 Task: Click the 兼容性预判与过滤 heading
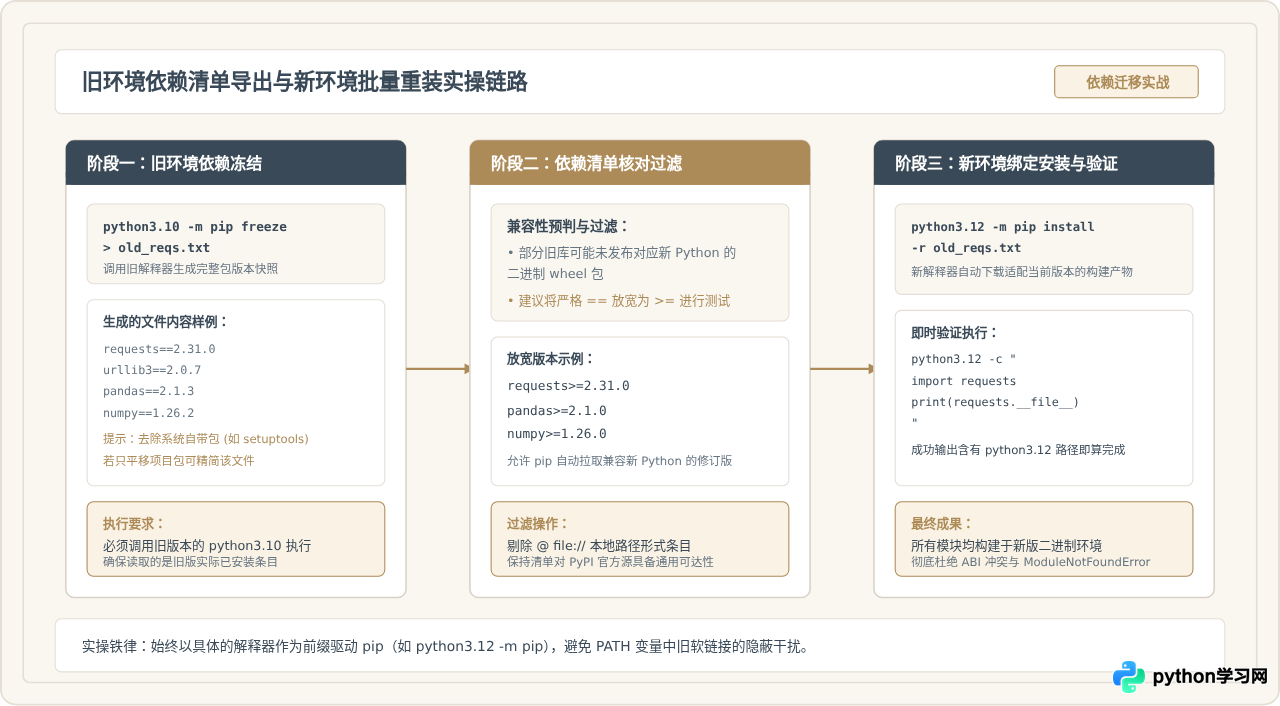pyautogui.click(x=569, y=226)
